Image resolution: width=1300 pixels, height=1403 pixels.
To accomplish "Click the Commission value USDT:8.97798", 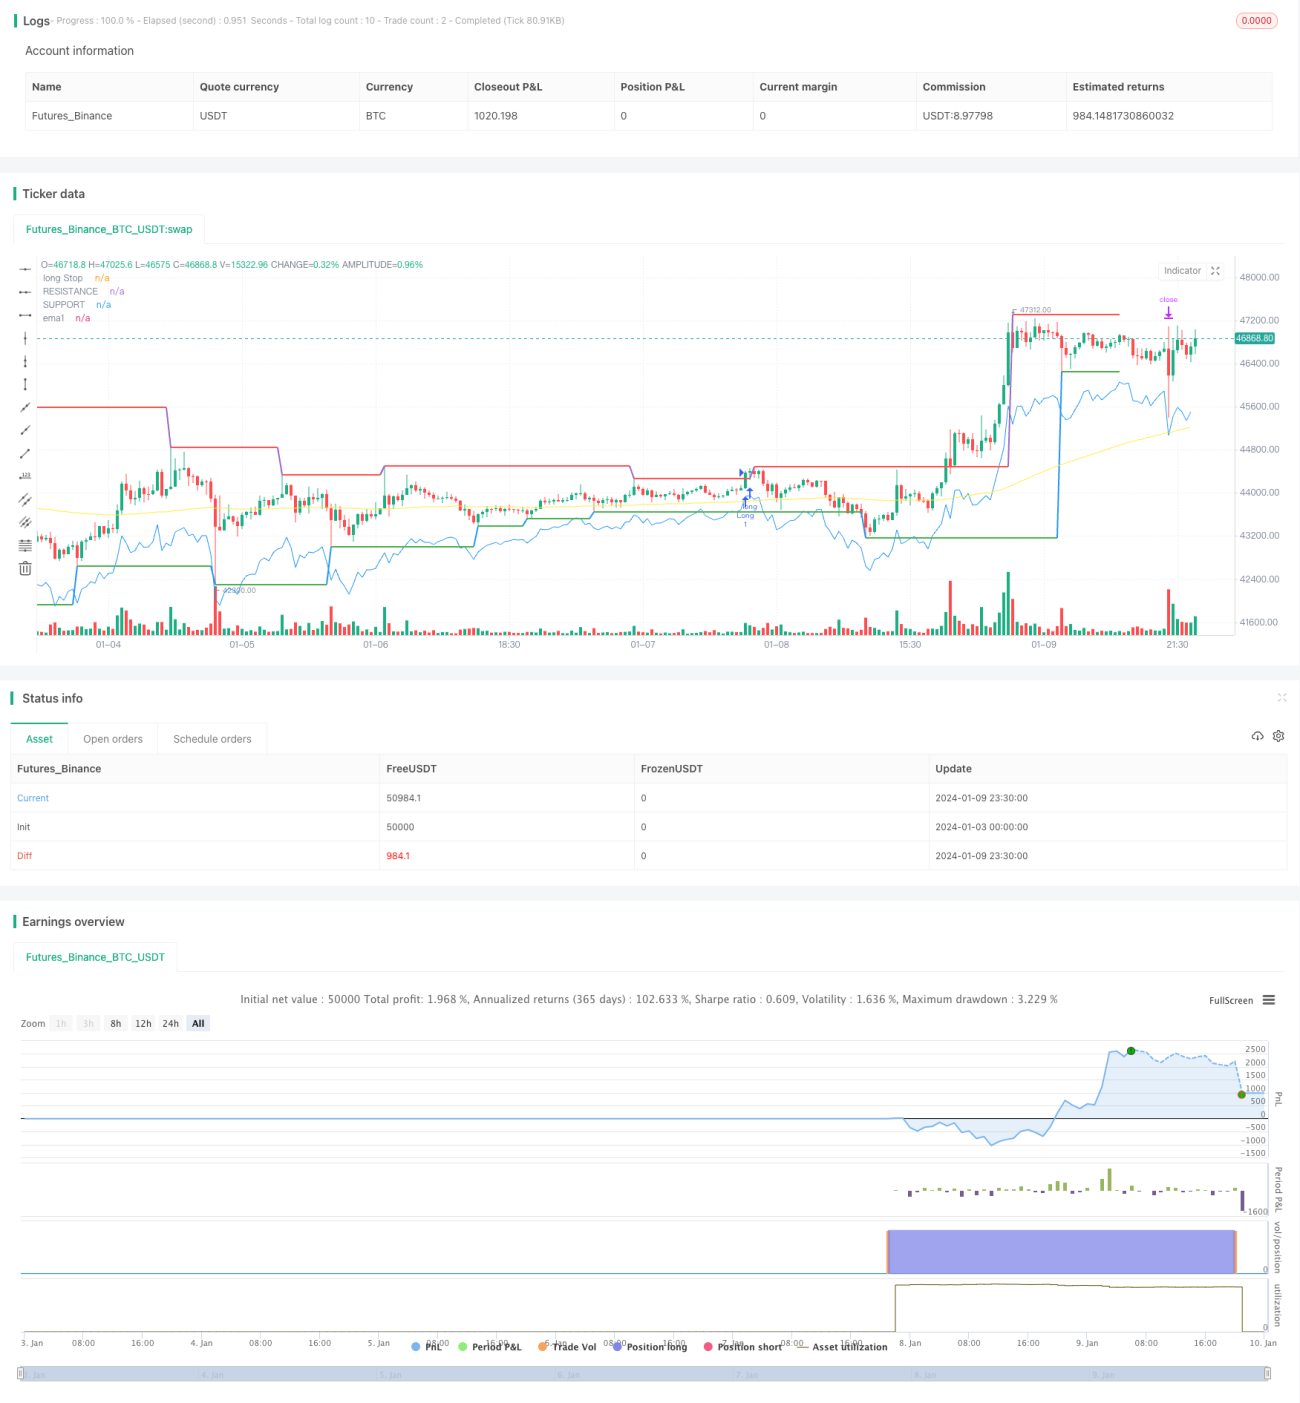I will (958, 116).
